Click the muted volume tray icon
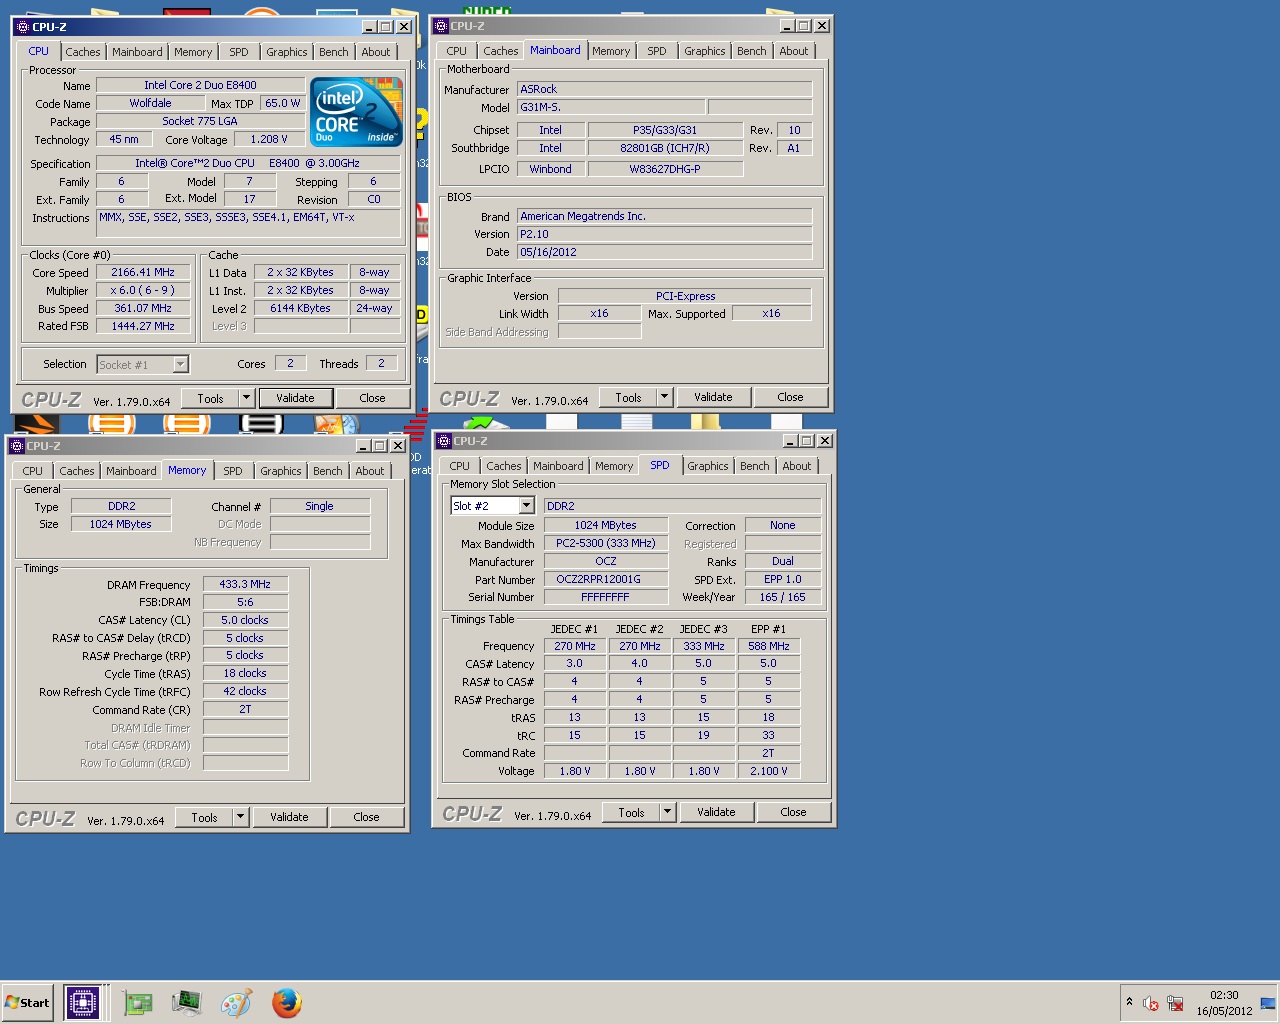Viewport: 1280px width, 1024px height. pos(1151,1003)
